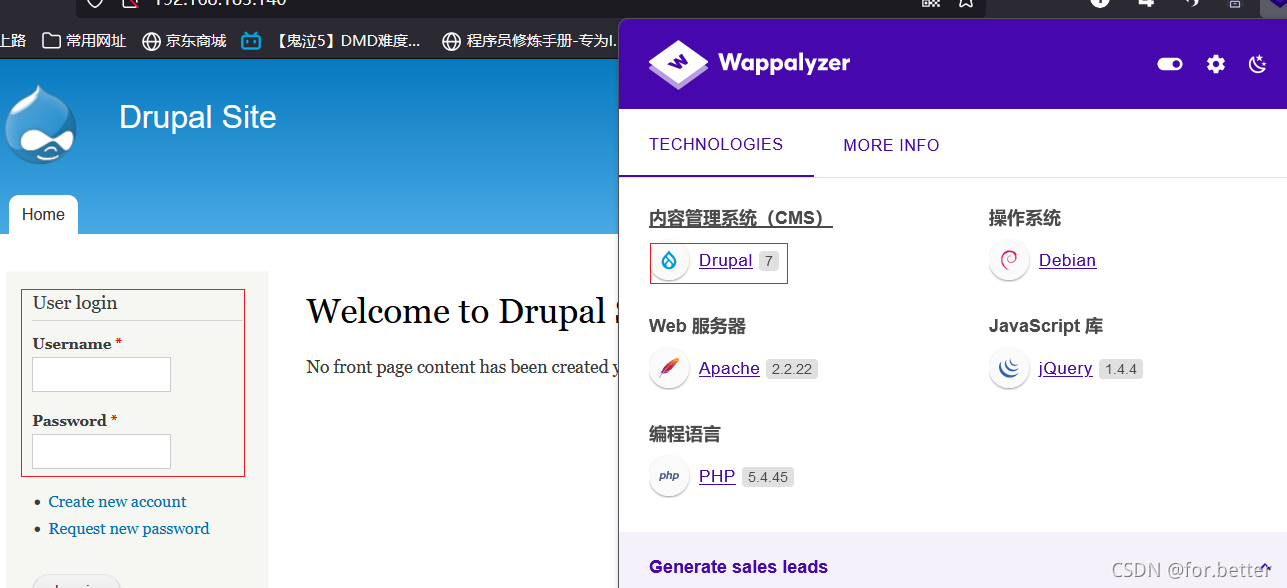Click the Drupal droplet logo on site header
Screen dimensions: 1287x588
pos(40,125)
